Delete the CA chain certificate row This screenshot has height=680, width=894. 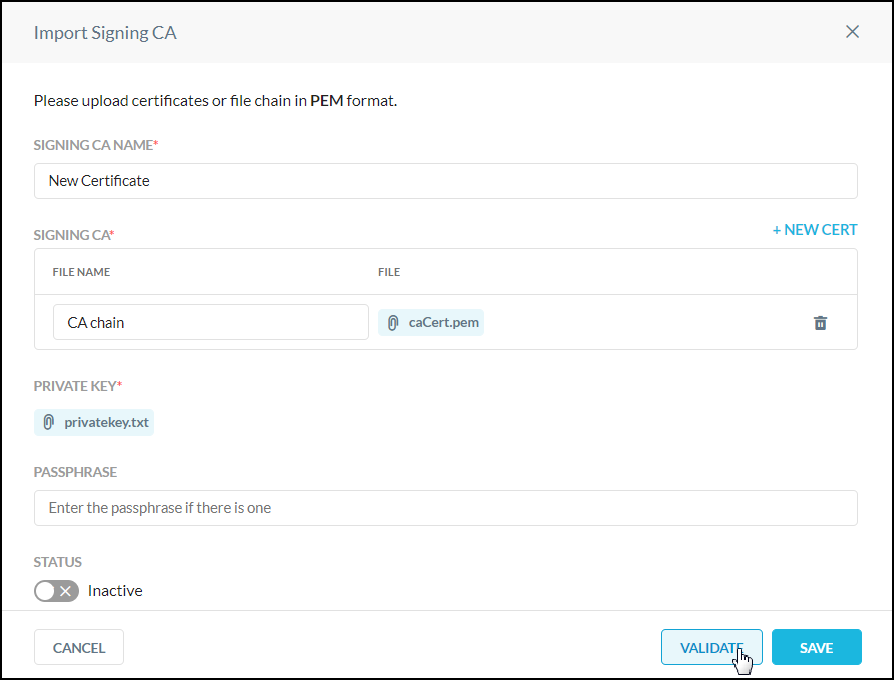click(820, 323)
